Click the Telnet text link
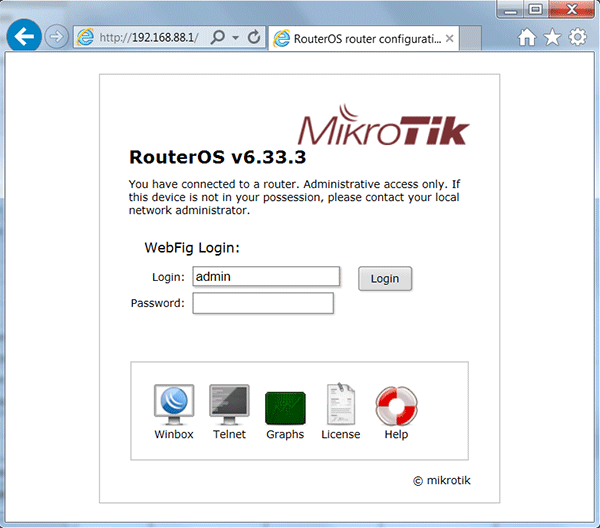The width and height of the screenshot is (600, 528). point(229,435)
